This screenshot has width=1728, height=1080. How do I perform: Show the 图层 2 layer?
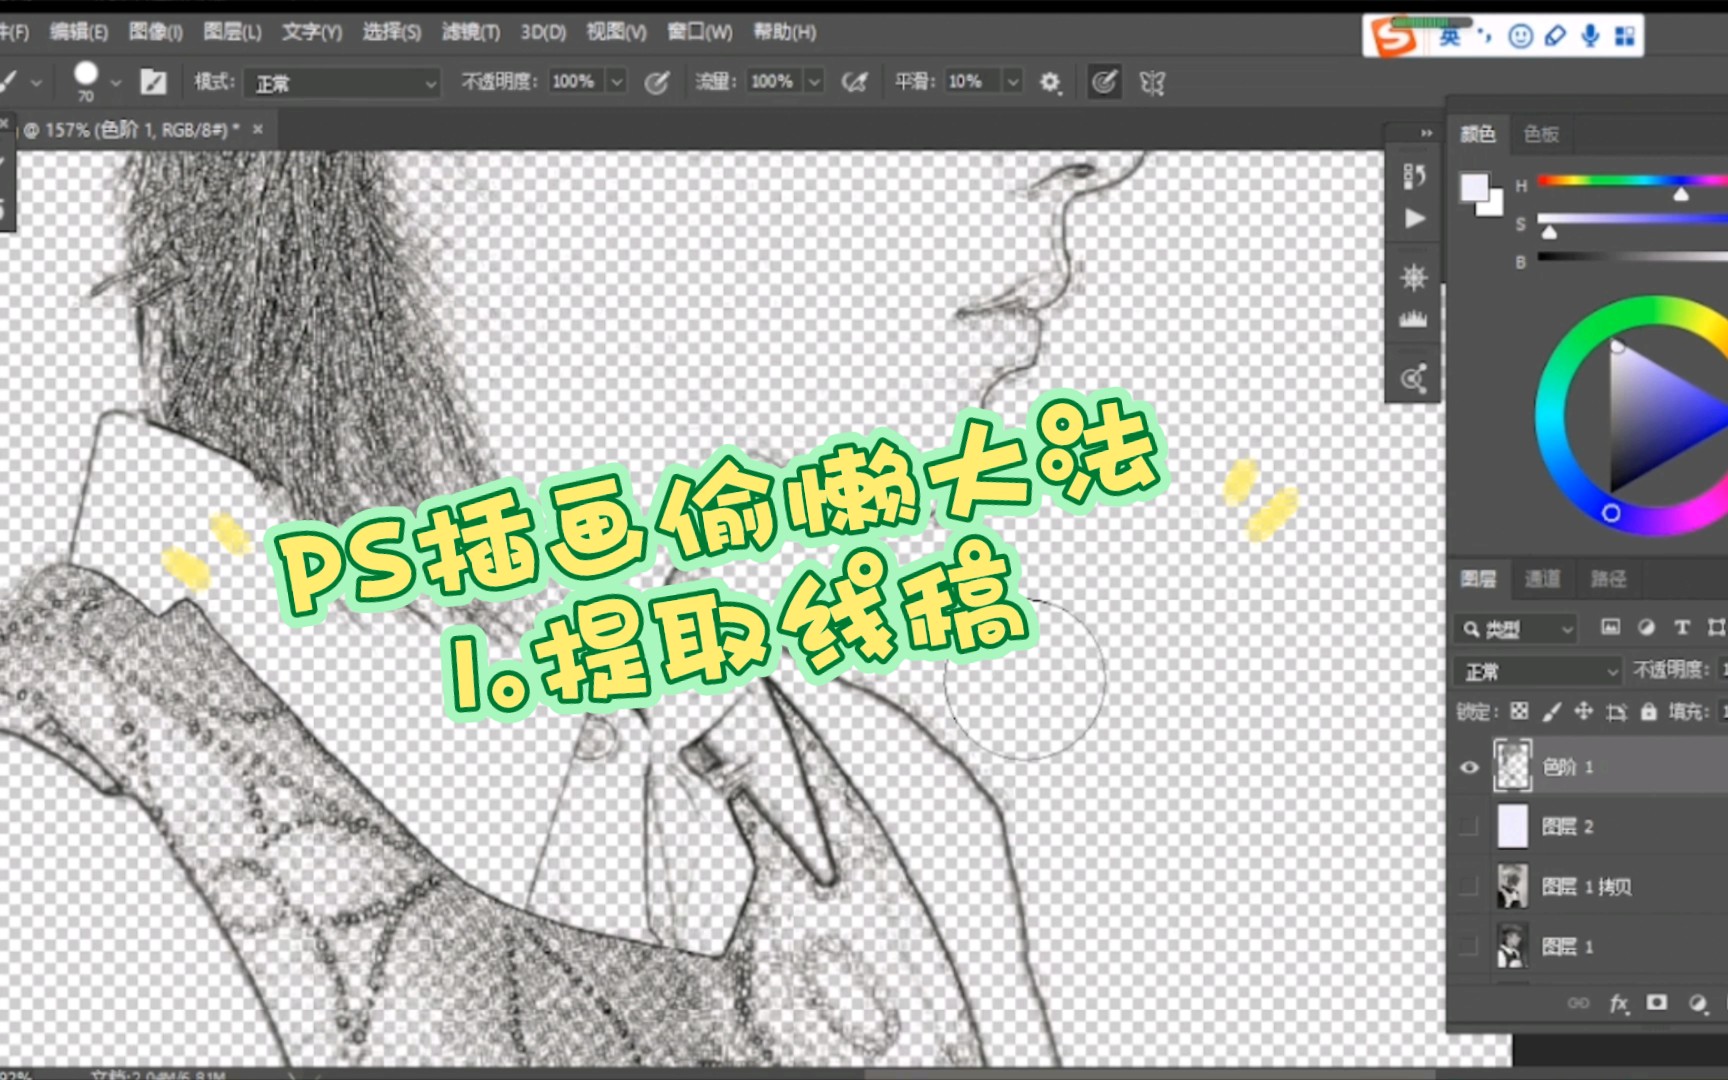click(1469, 826)
